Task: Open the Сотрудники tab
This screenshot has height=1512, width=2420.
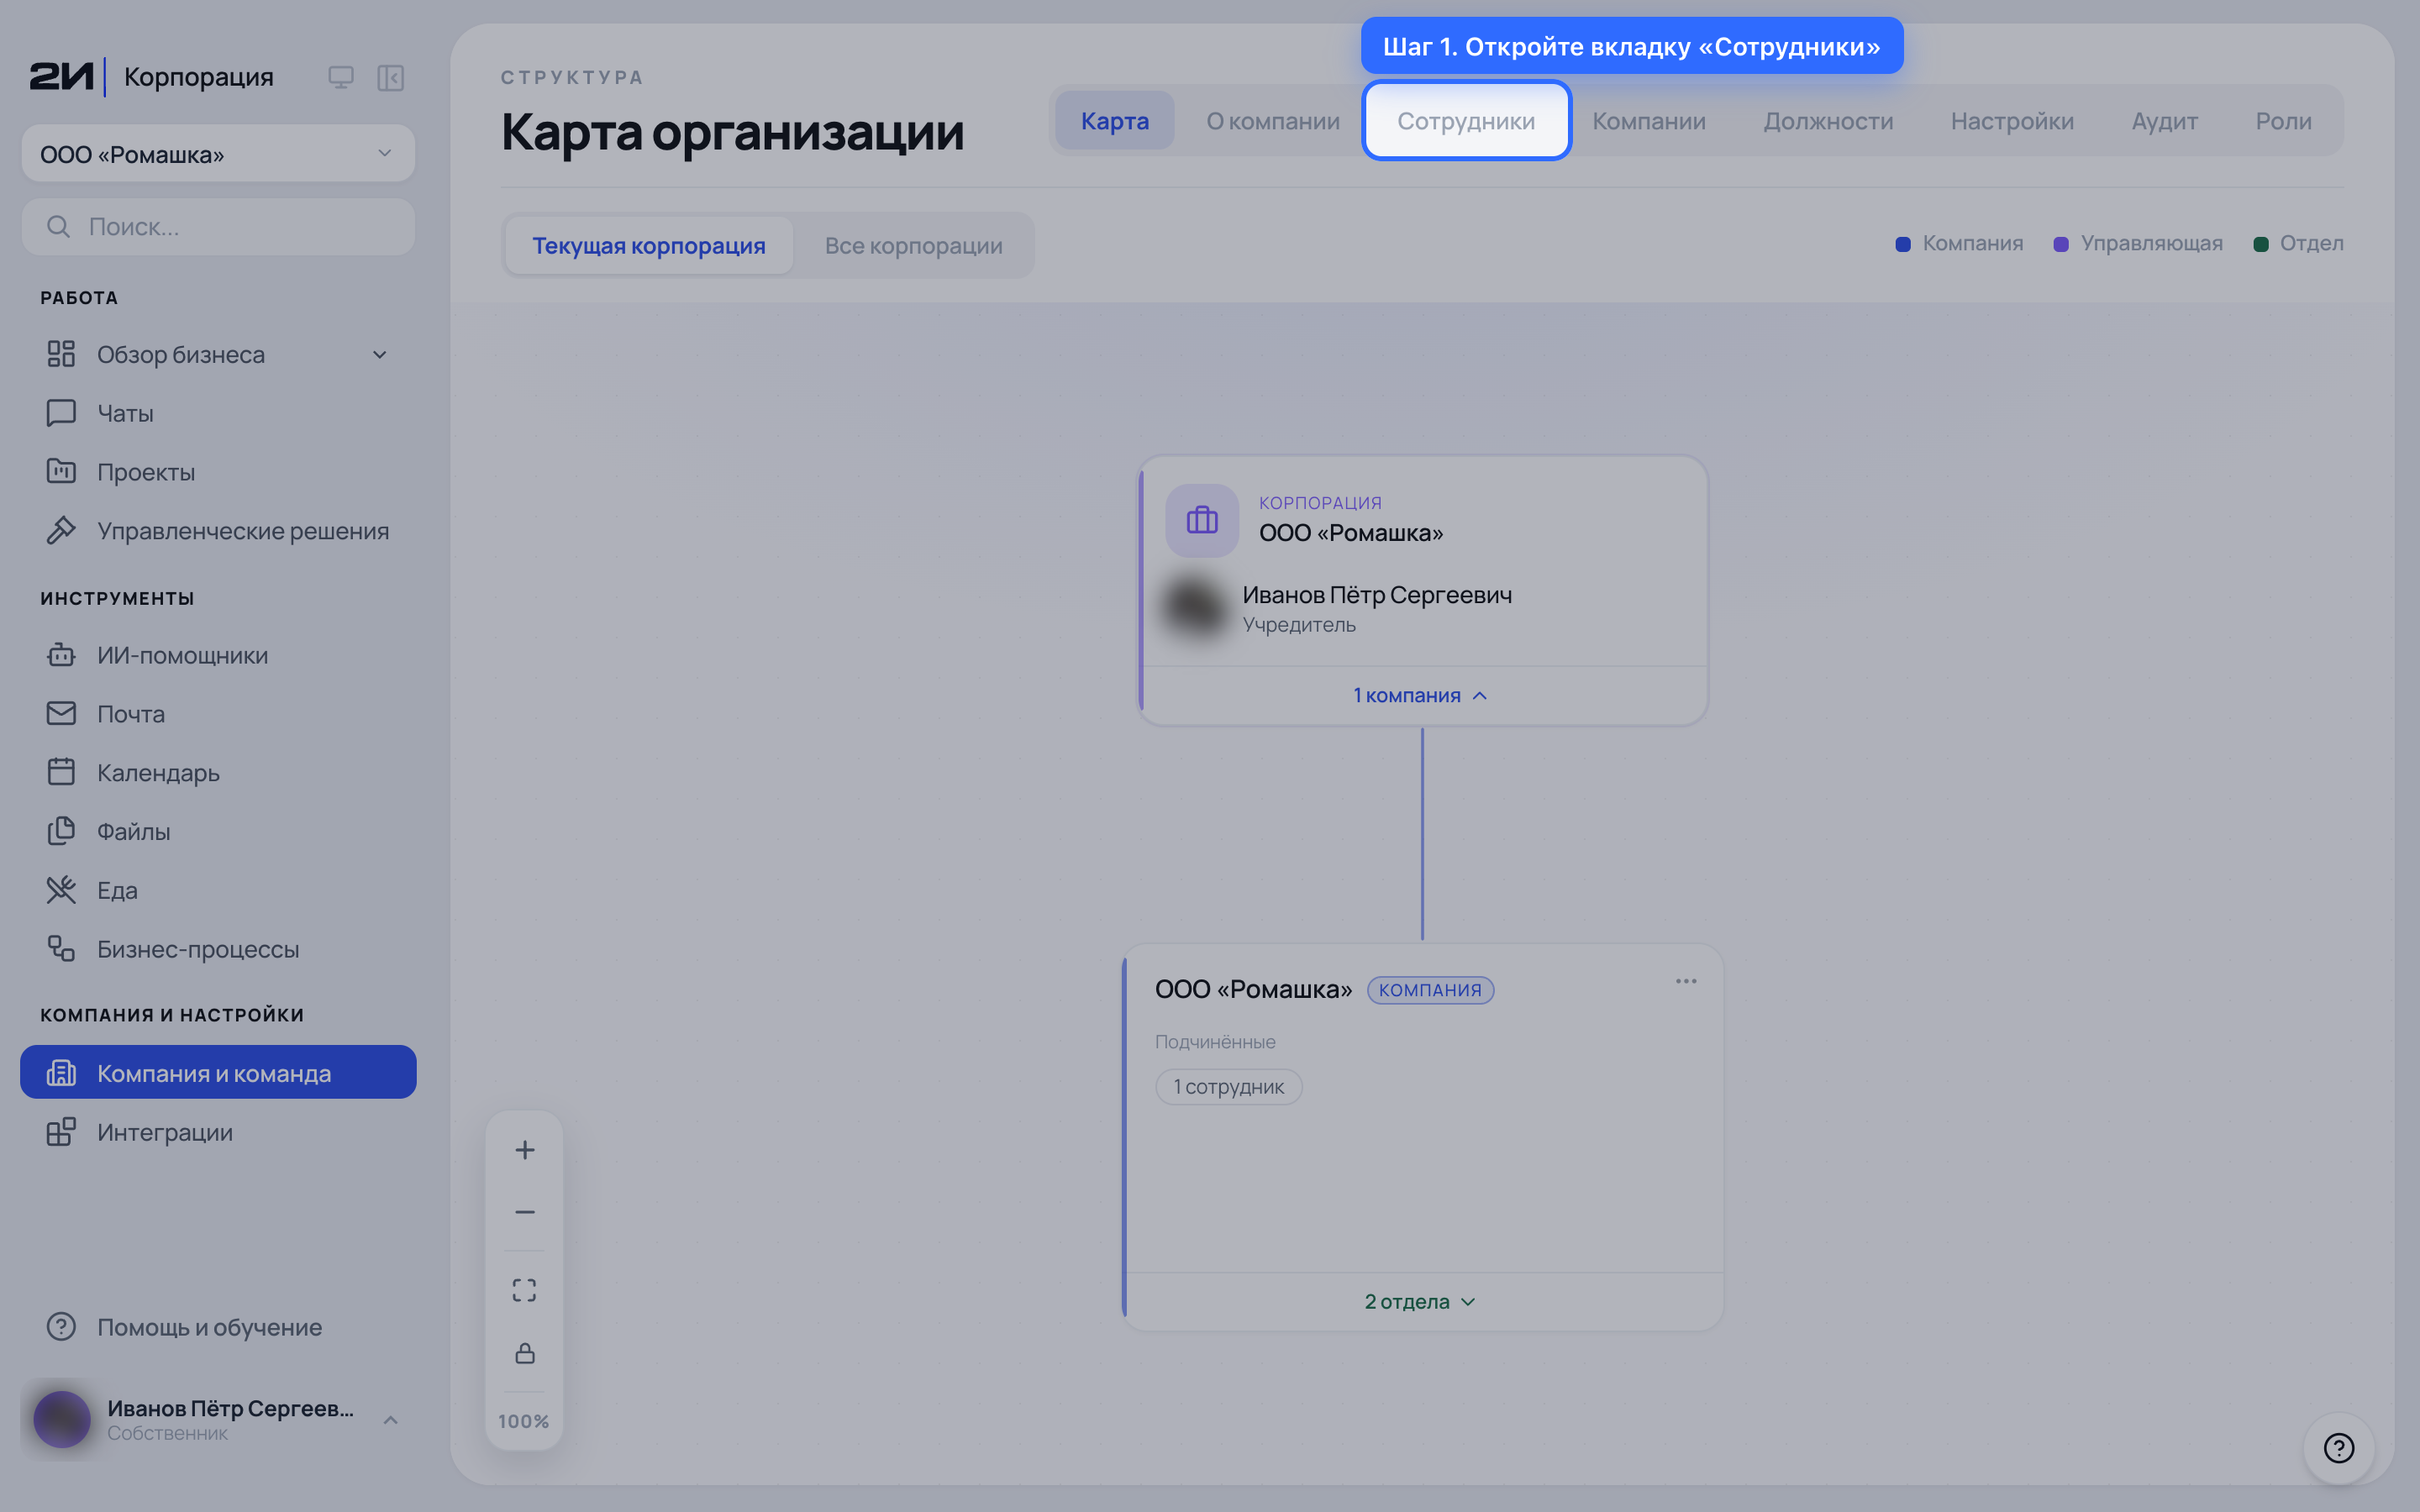Action: 1466,121
